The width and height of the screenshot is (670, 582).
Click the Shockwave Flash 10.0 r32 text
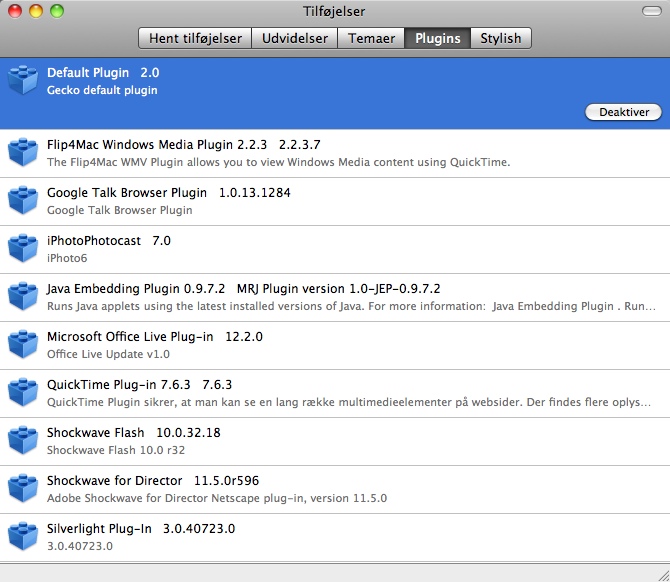point(116,450)
